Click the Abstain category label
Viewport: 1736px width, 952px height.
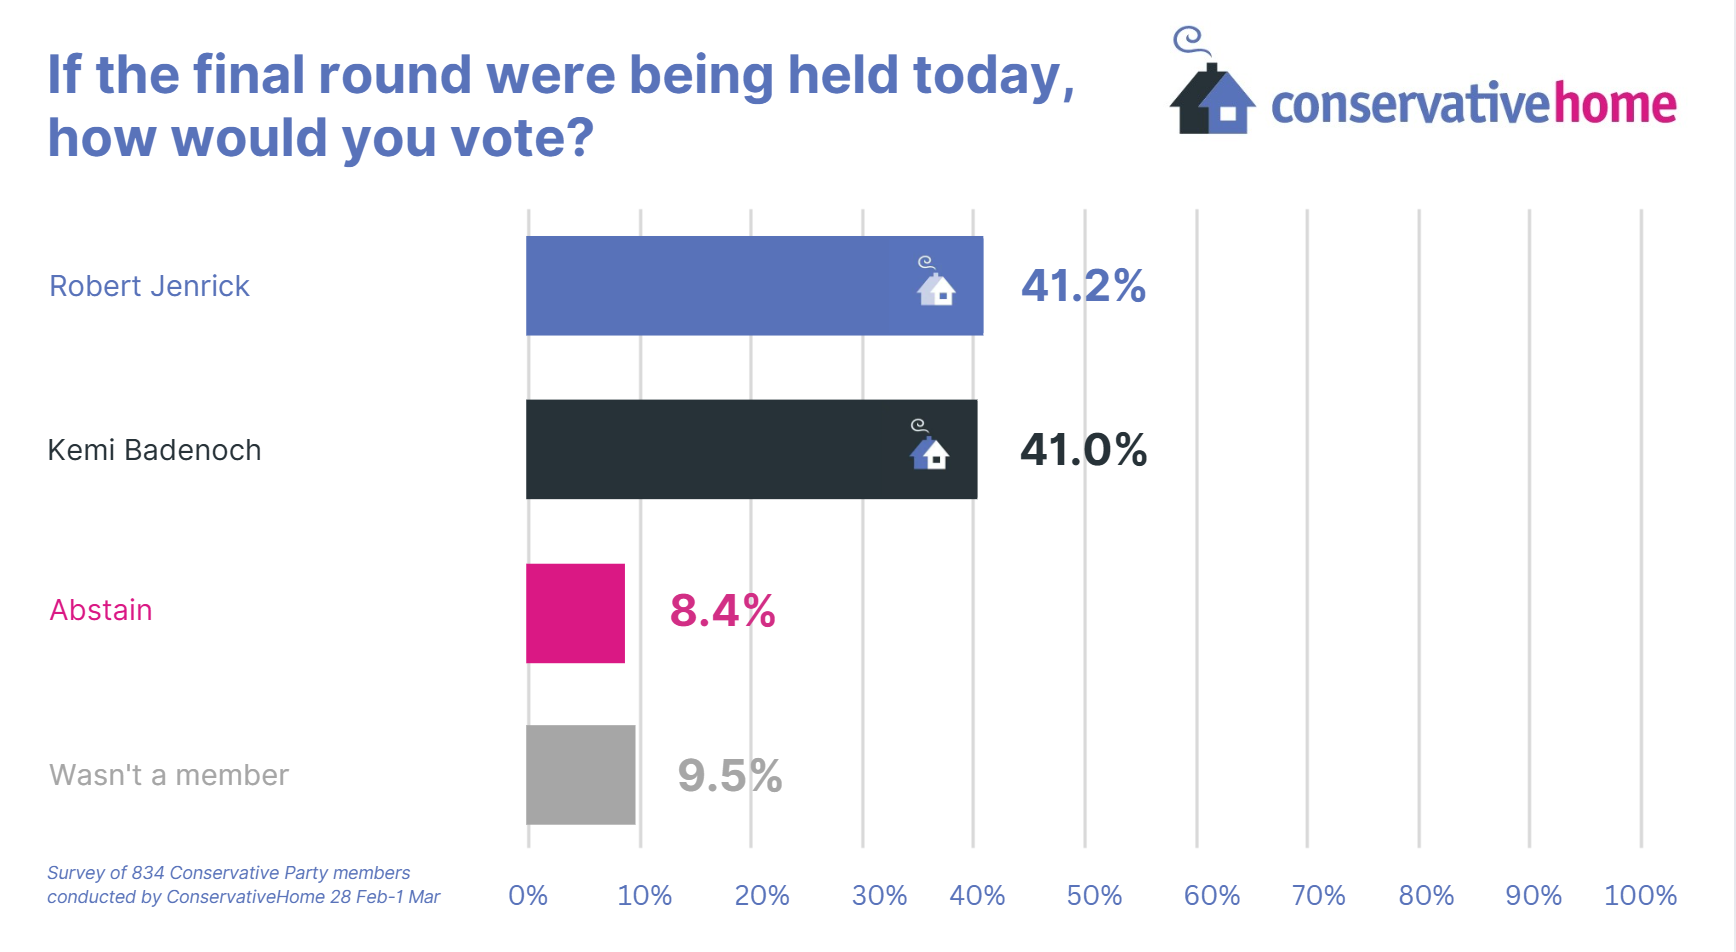tap(101, 610)
